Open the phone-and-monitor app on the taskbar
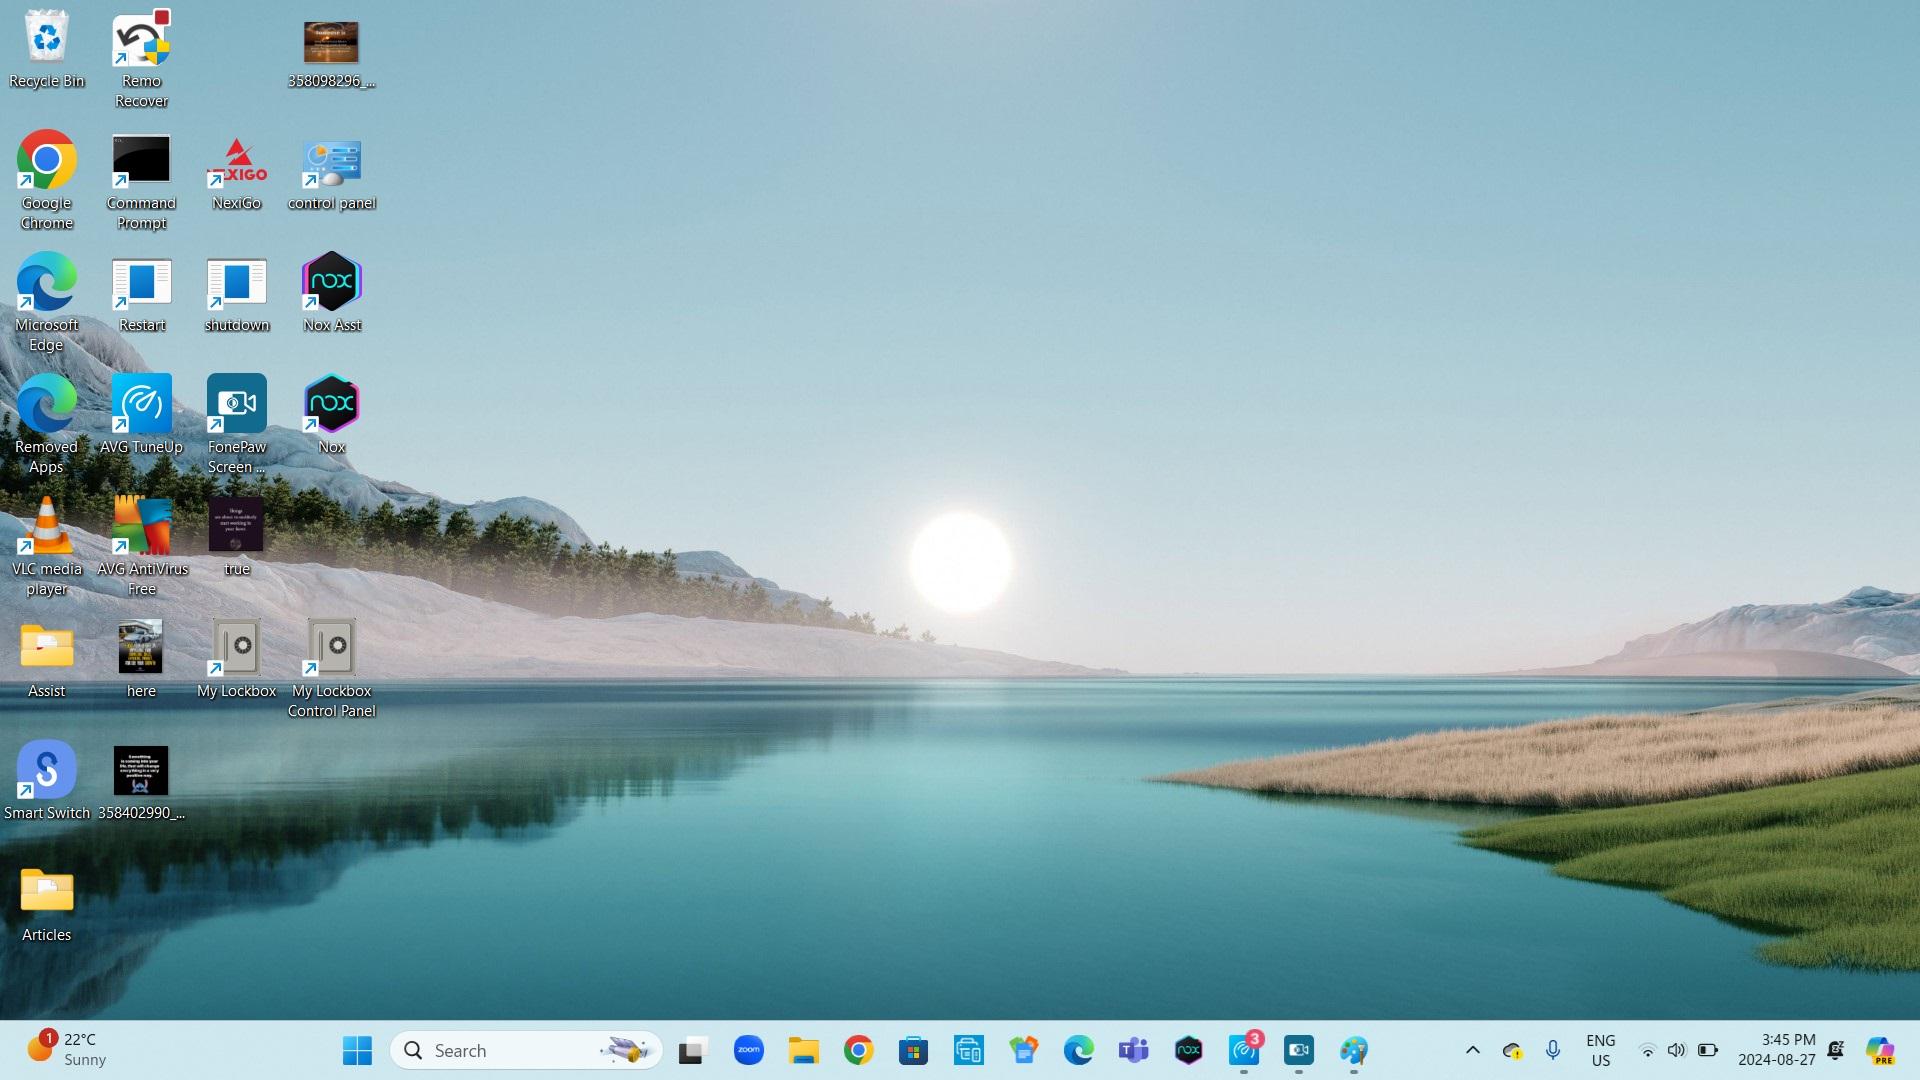 click(x=968, y=1051)
